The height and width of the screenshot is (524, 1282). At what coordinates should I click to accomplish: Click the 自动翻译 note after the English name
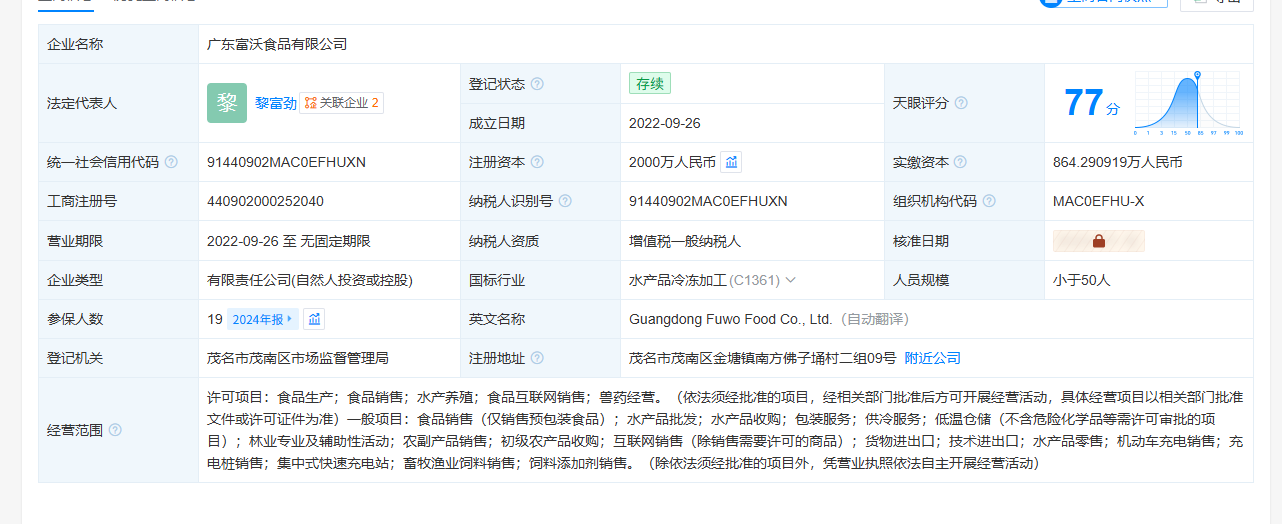click(x=874, y=319)
